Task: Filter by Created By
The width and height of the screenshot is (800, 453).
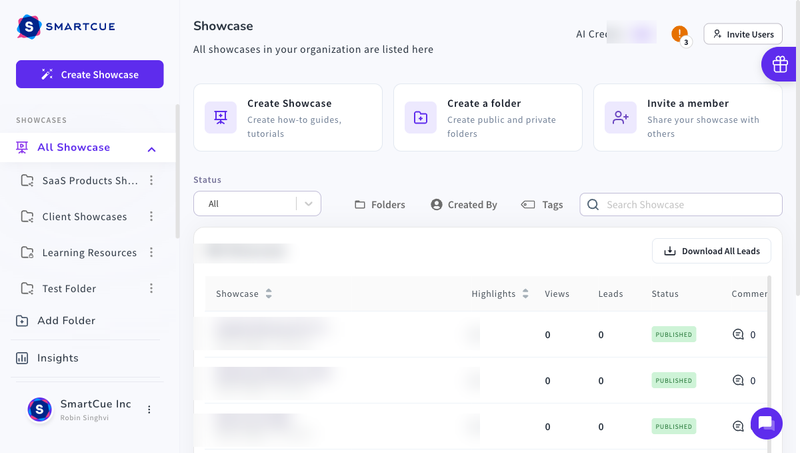Action: pyautogui.click(x=464, y=205)
